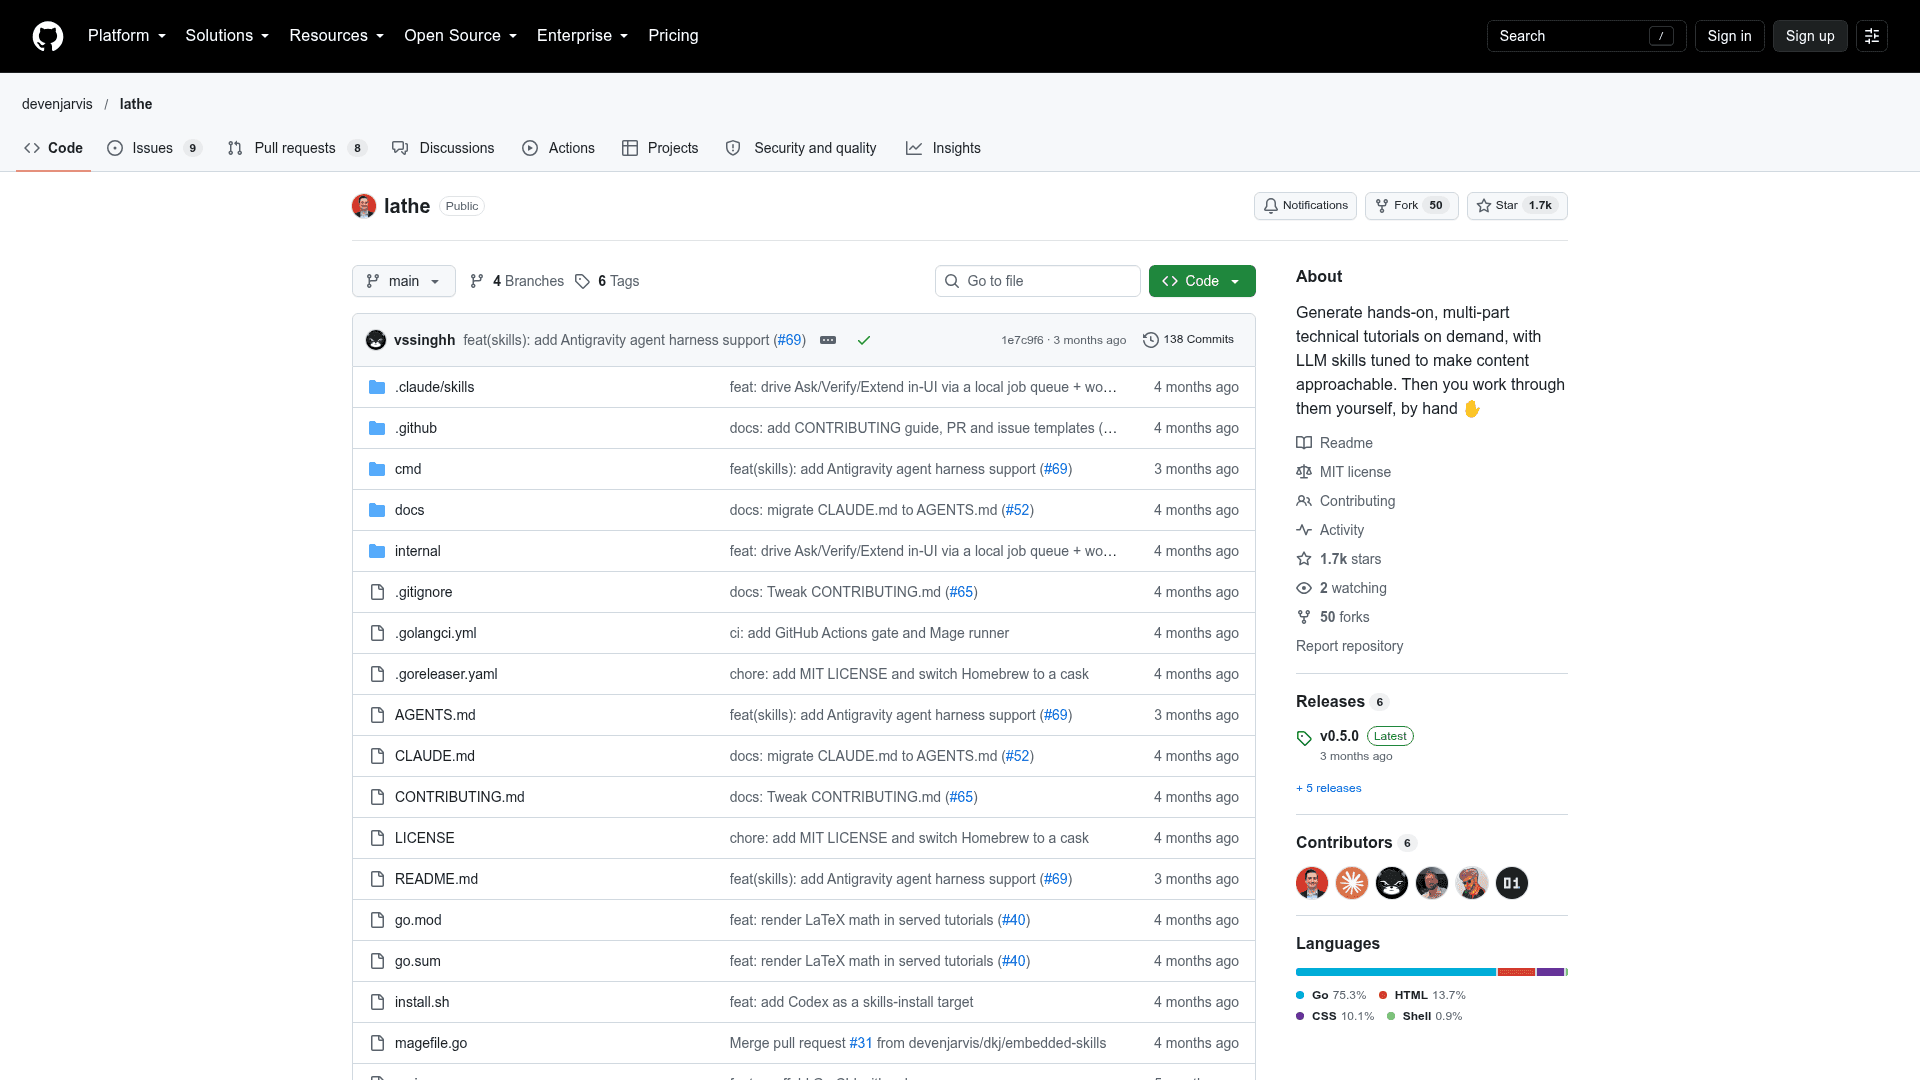Click the Sign up button
Screen dimensions: 1920x1080
pyautogui.click(x=1810, y=36)
